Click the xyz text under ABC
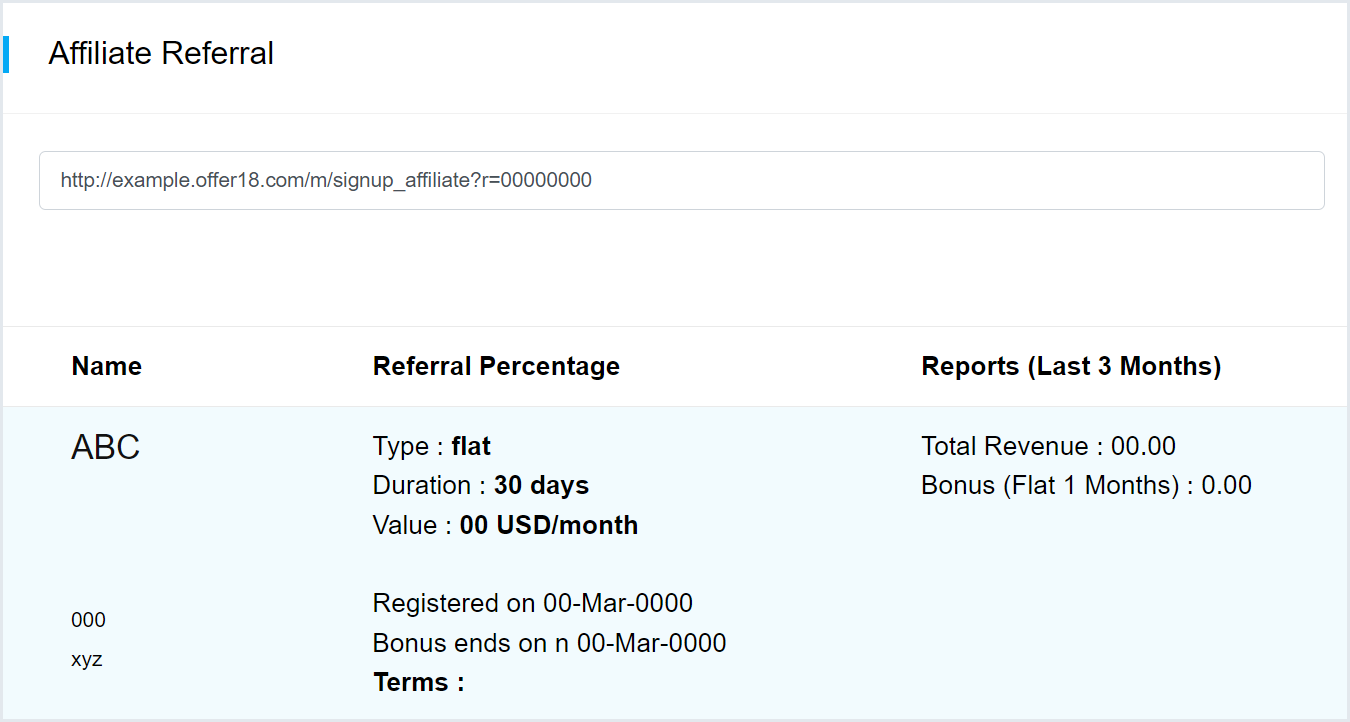1350x722 pixels. click(87, 660)
